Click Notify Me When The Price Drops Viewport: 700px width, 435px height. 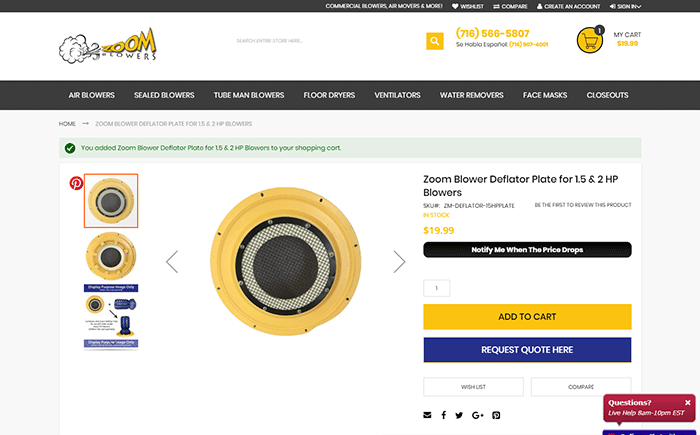click(x=527, y=250)
